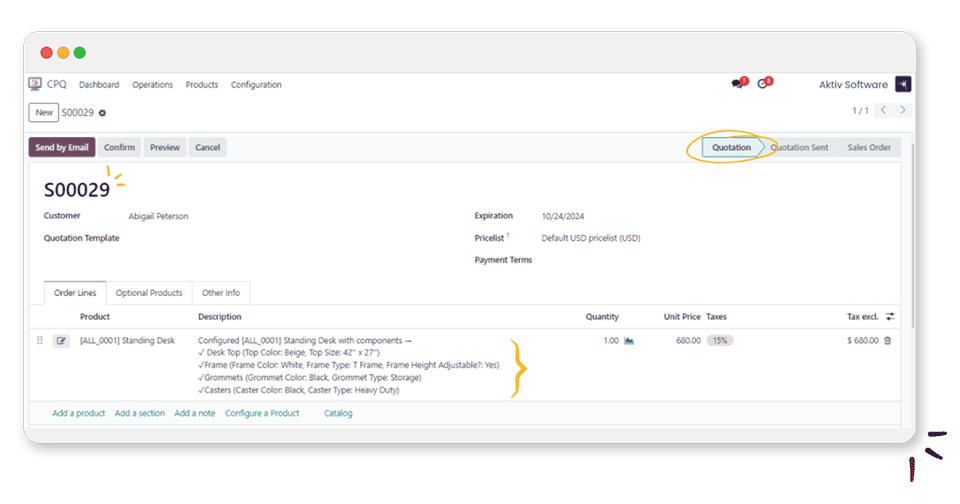Switch to the Optional Products tab
The width and height of the screenshot is (960, 504).
(x=149, y=293)
